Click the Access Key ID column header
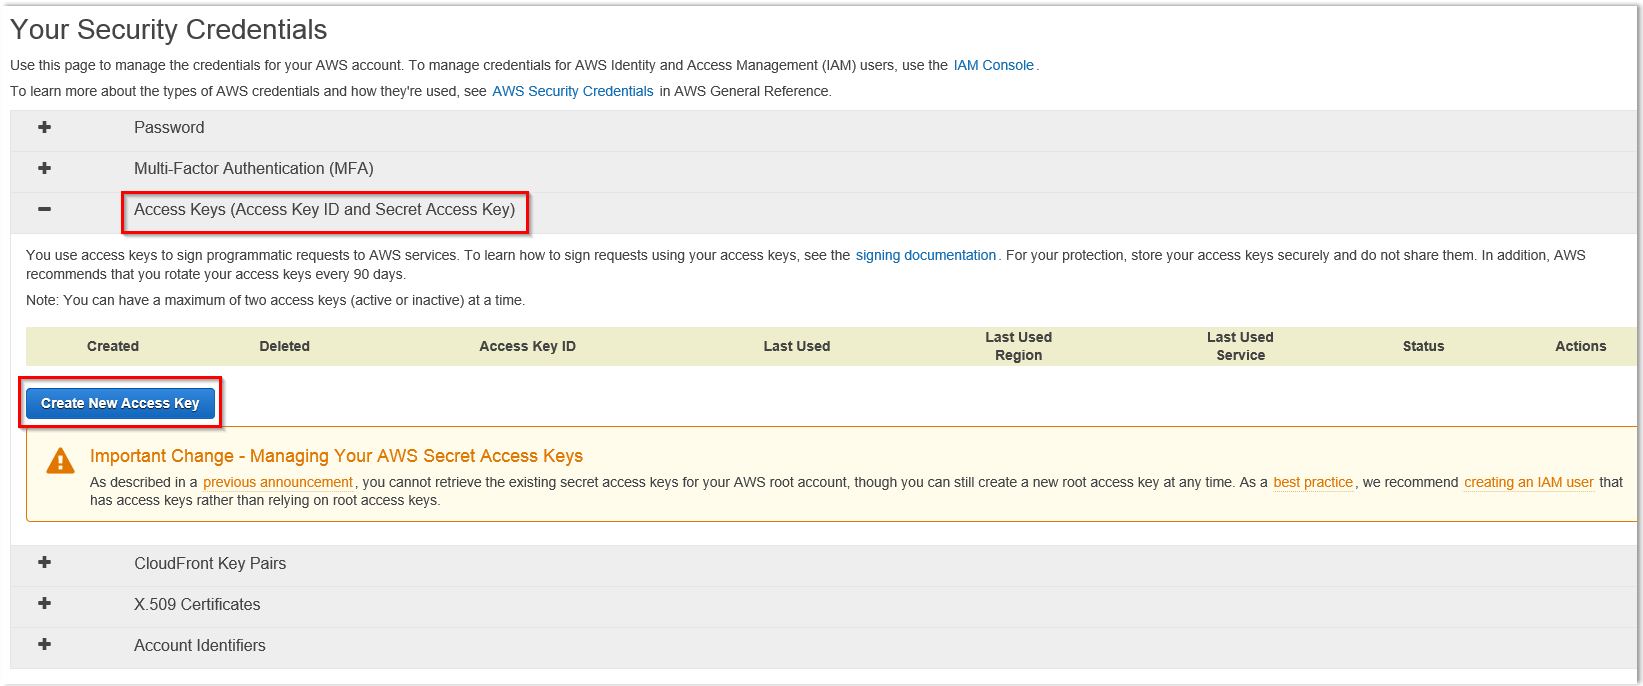 tap(527, 346)
